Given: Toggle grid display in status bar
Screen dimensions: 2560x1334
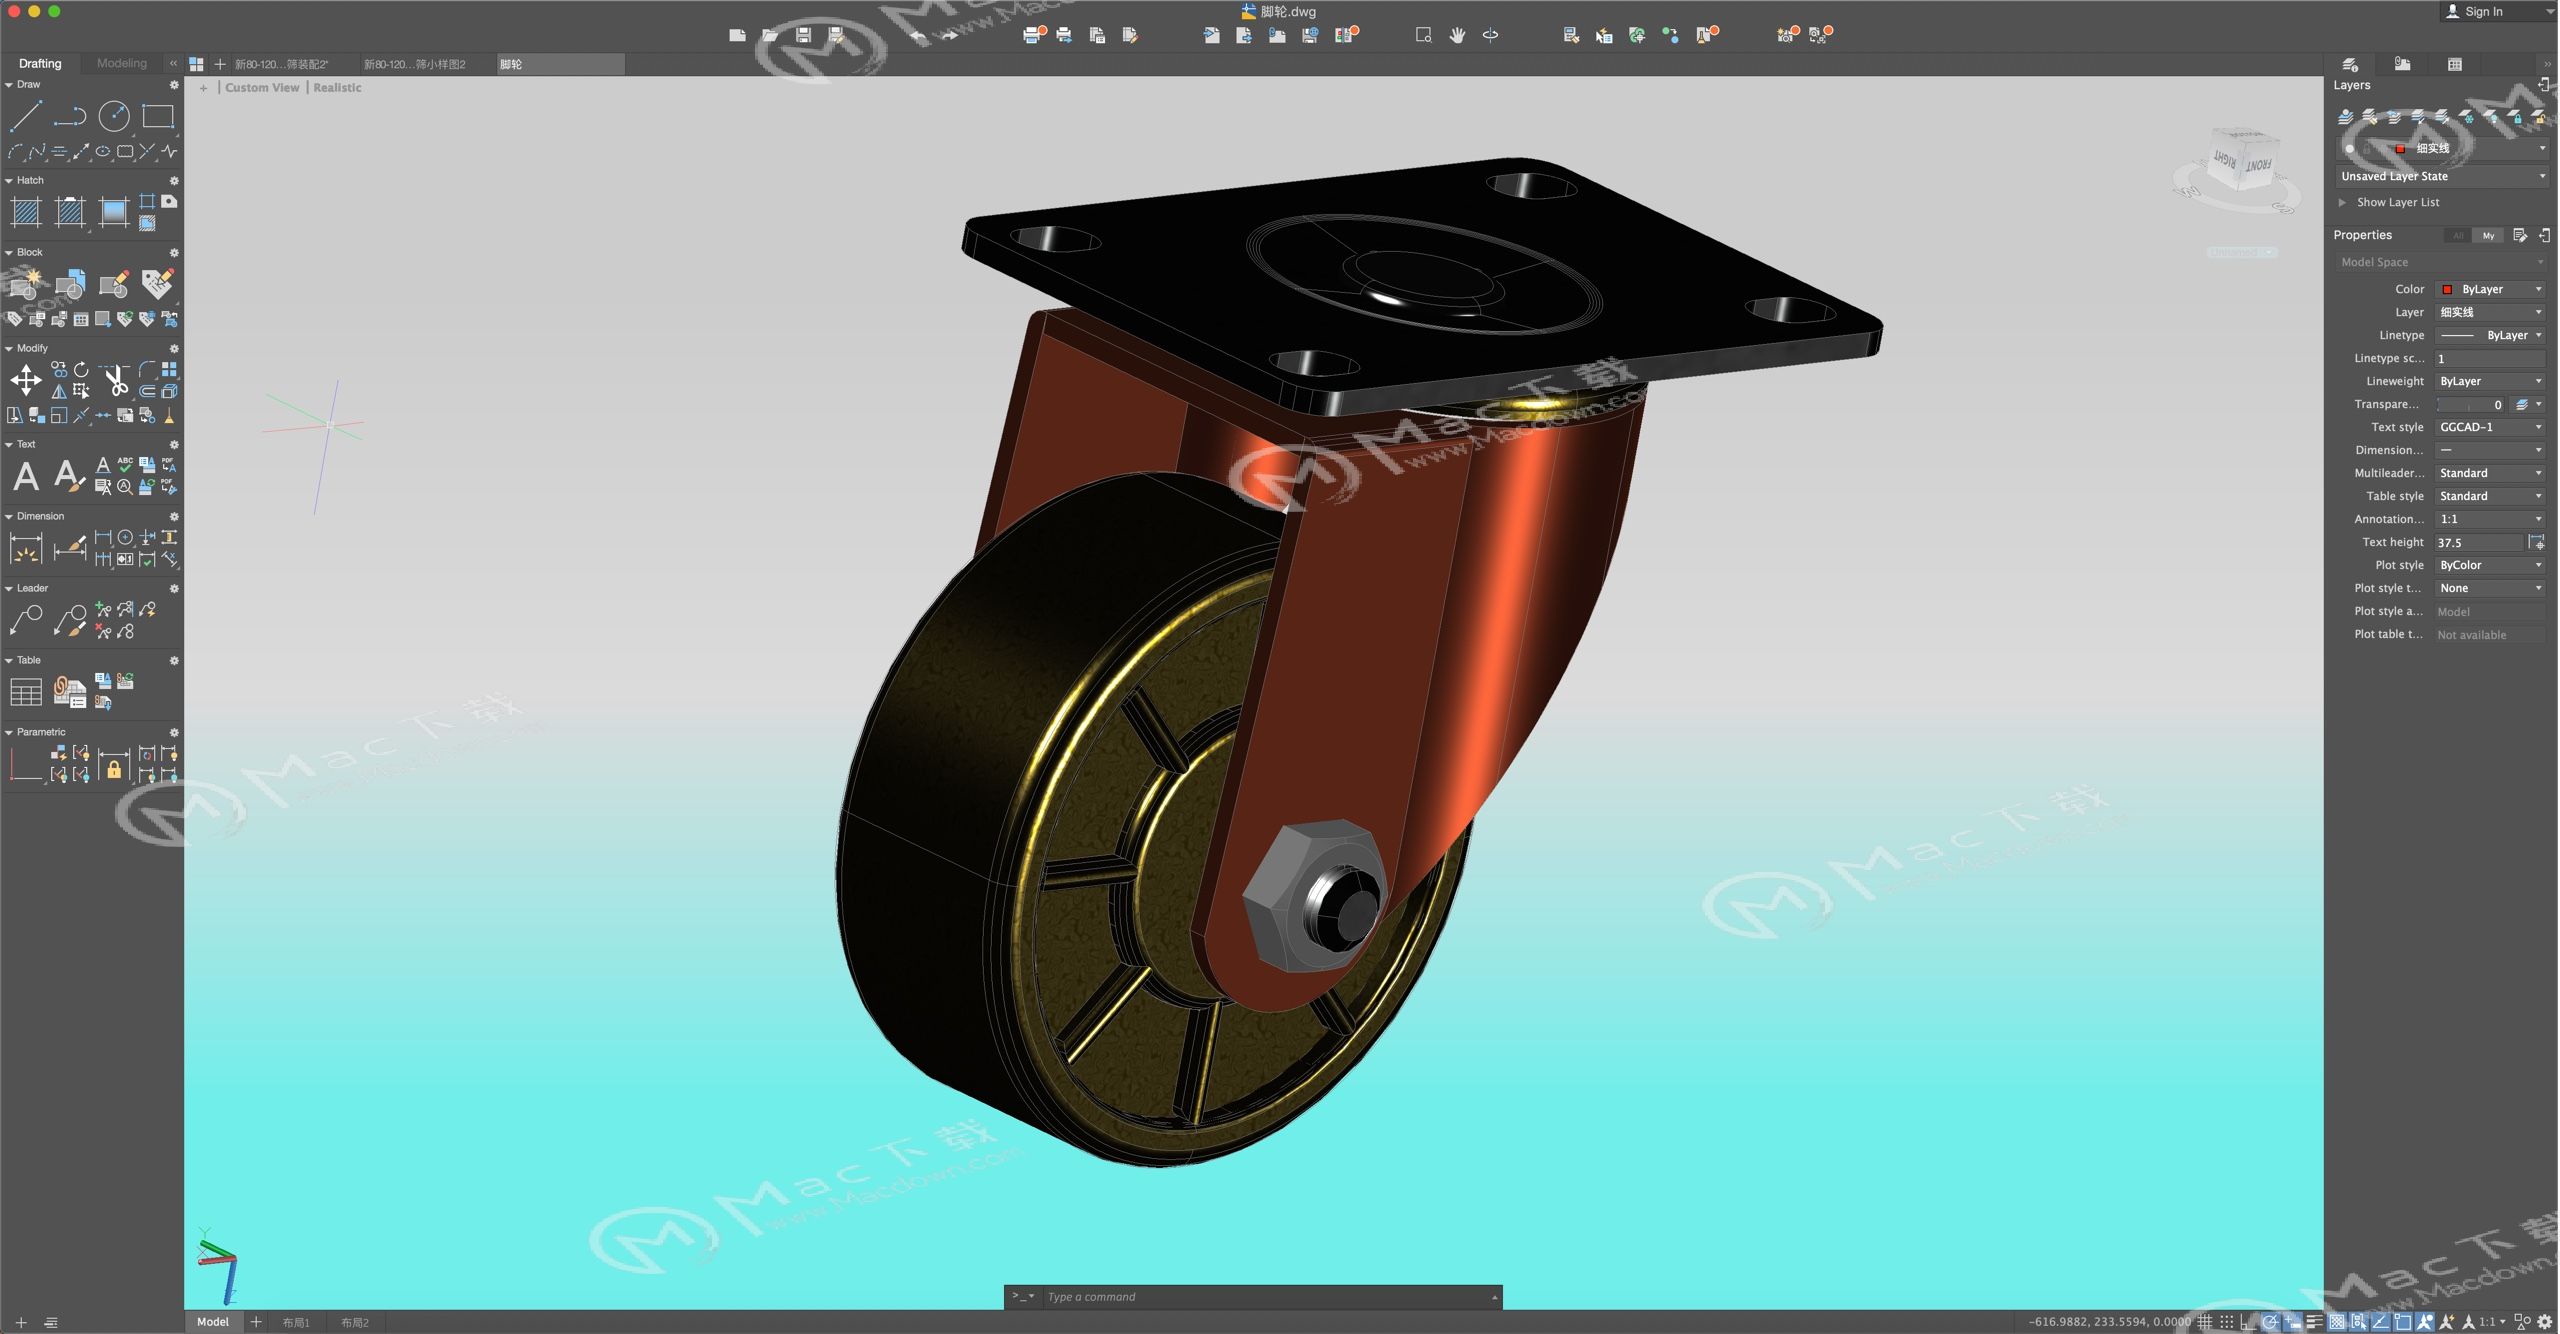Looking at the screenshot, I should [x=2204, y=1322].
